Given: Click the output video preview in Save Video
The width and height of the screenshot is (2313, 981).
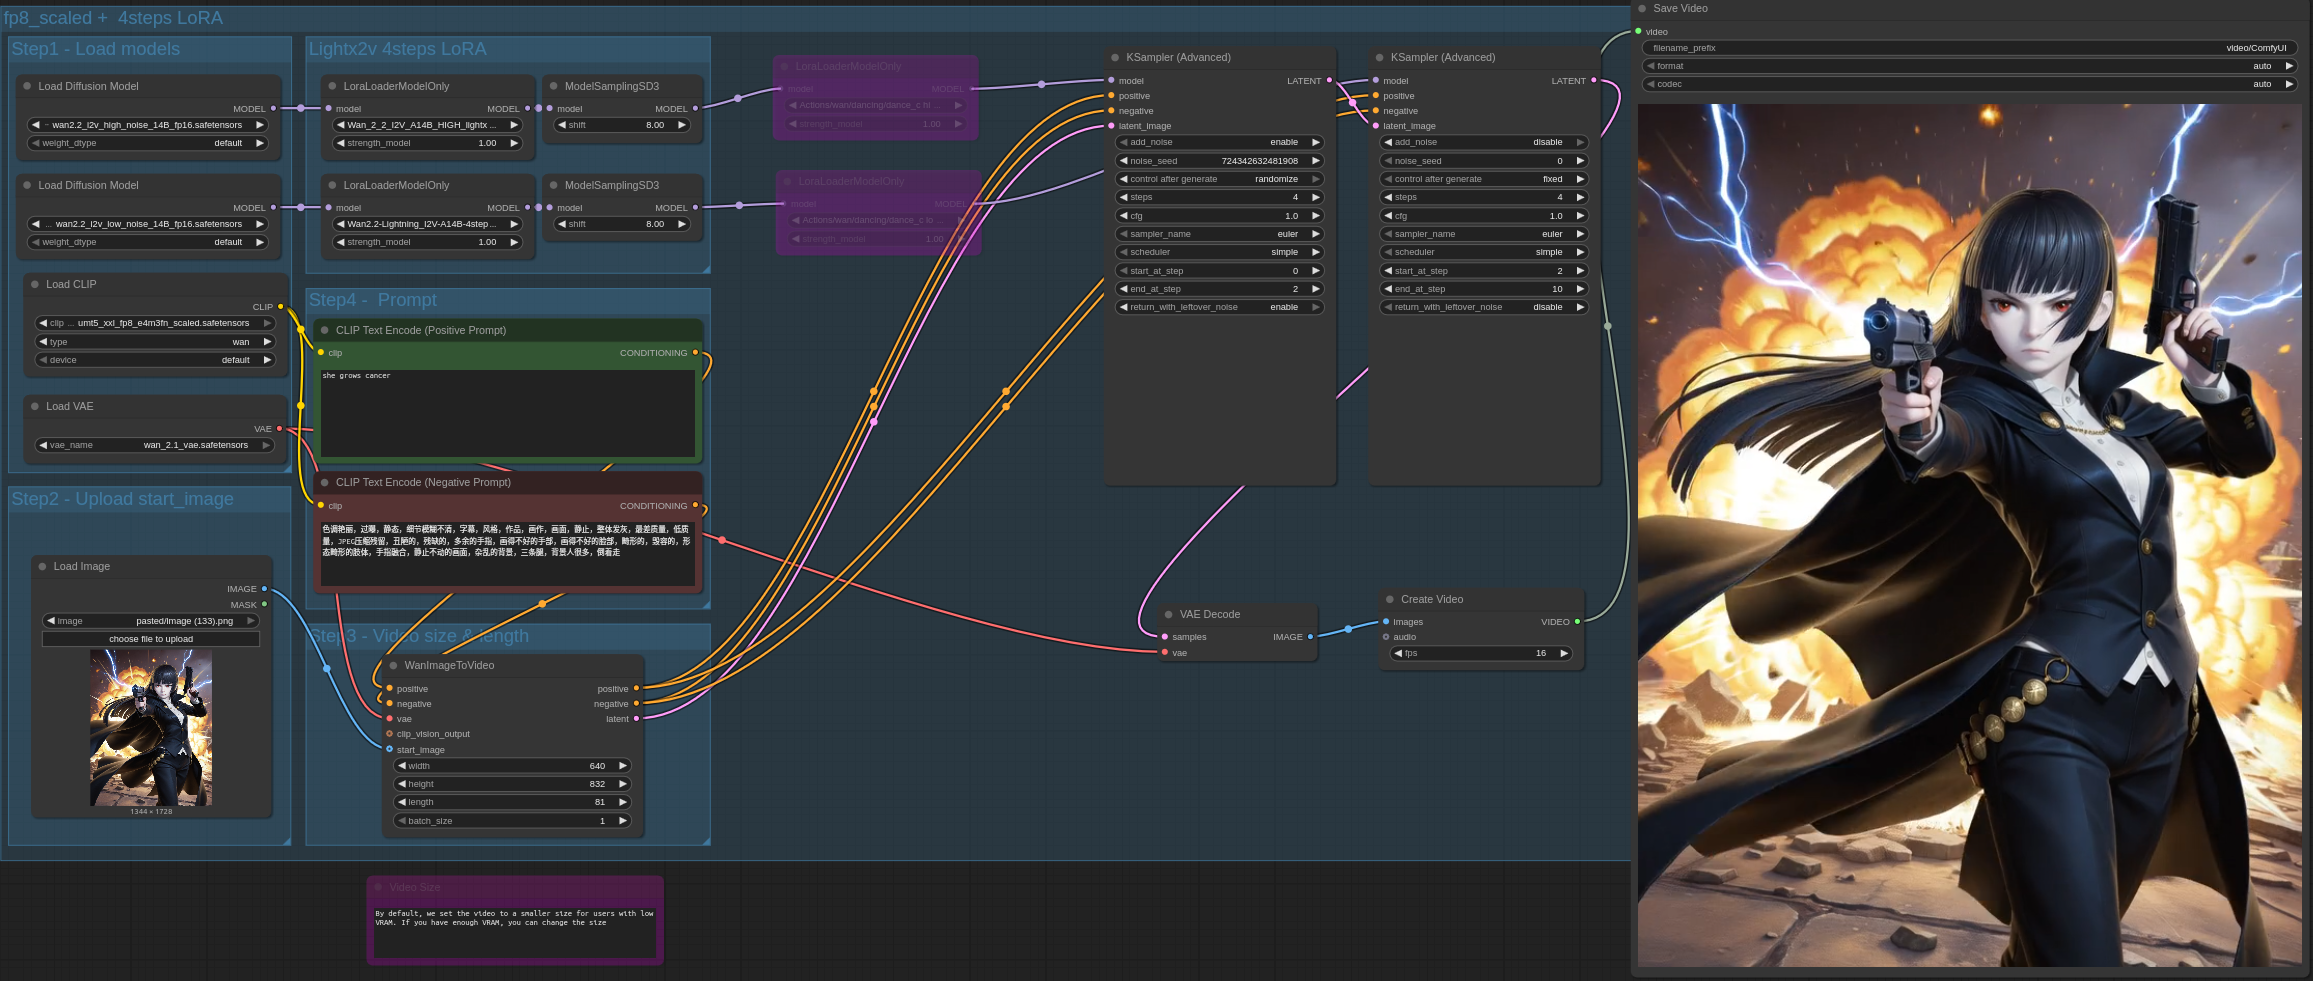Looking at the screenshot, I should [x=1970, y=535].
